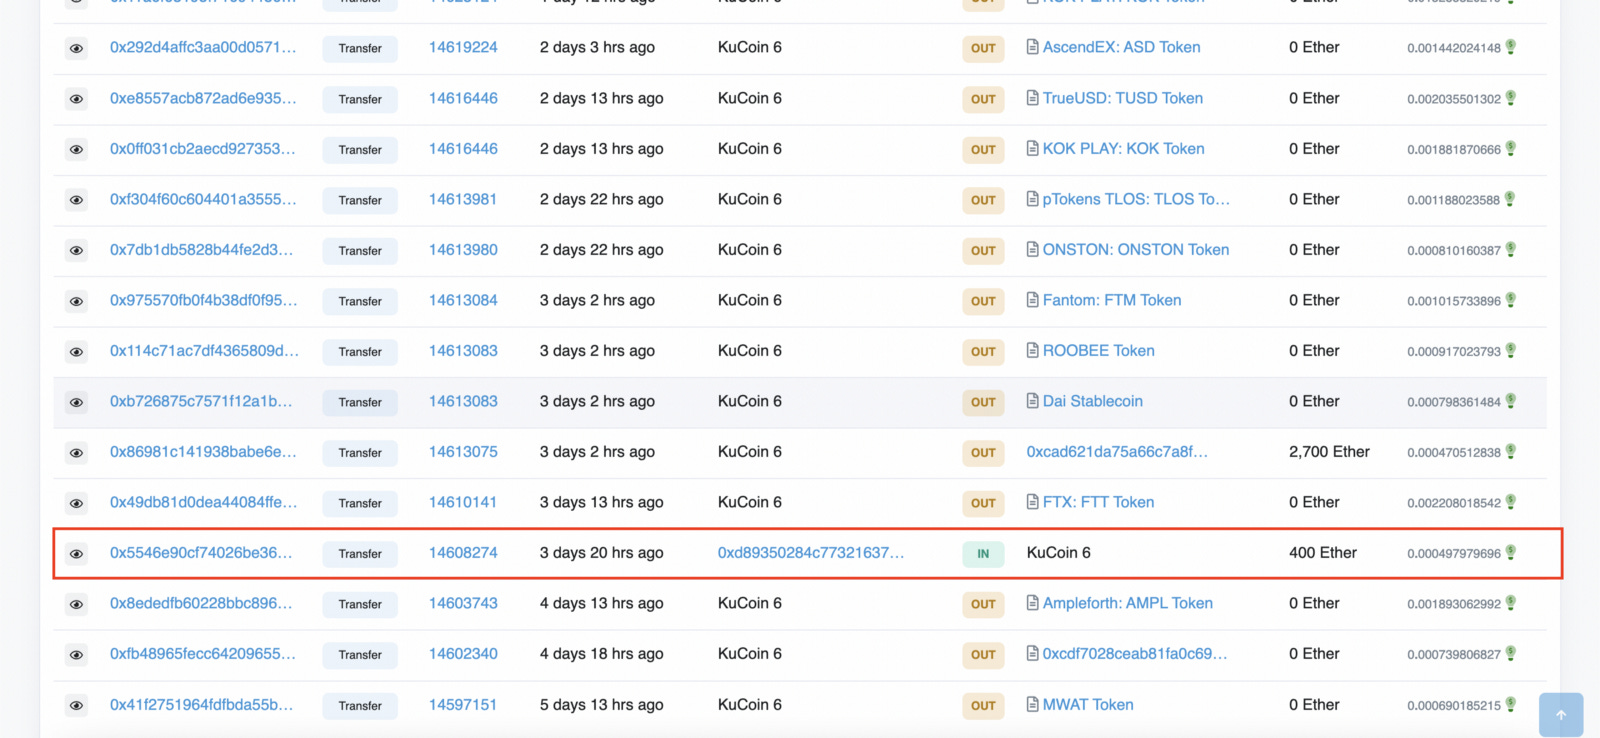This screenshot has height=738, width=1600.
Task: Click OUT badge in the 2,700 Ether row
Action: pos(983,453)
